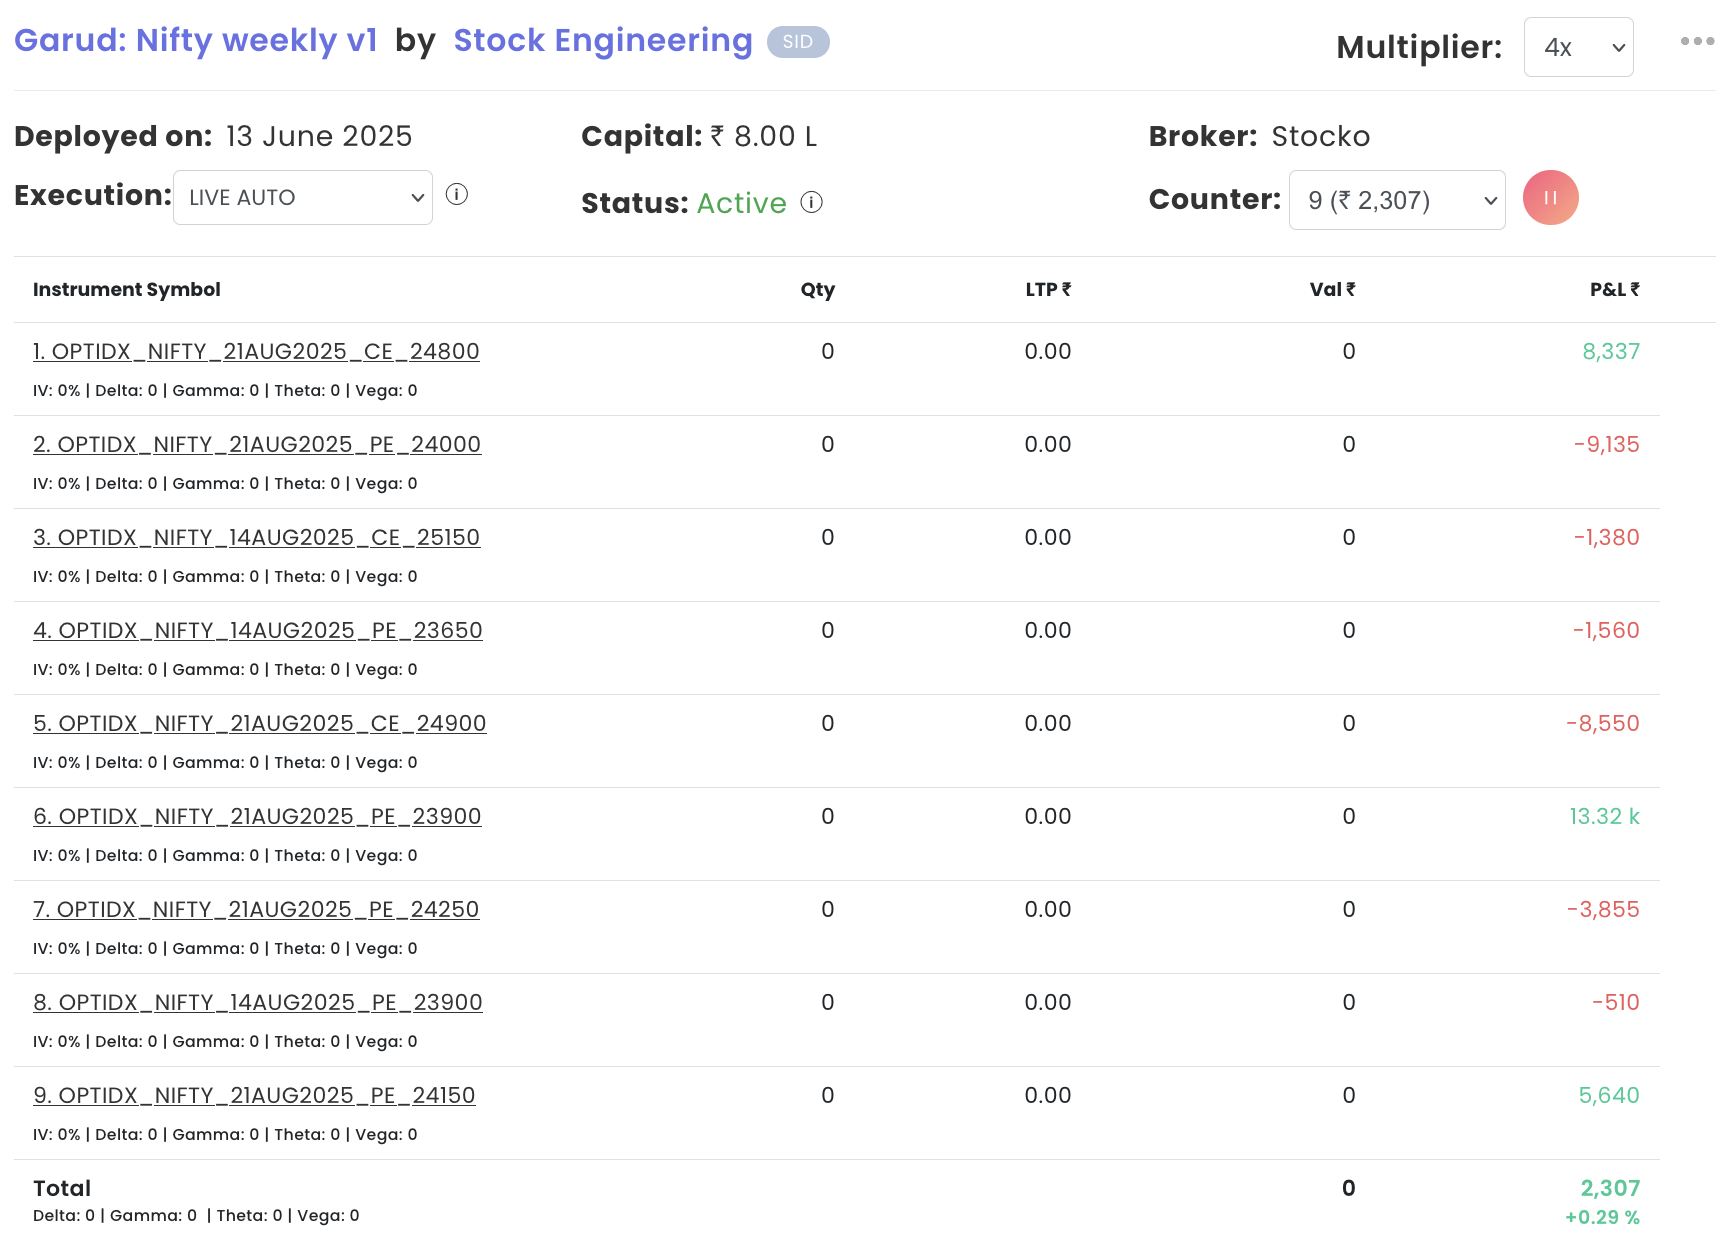The width and height of the screenshot is (1728, 1250).
Task: Click the info icon beside Execution dropdown
Action: click(x=457, y=195)
